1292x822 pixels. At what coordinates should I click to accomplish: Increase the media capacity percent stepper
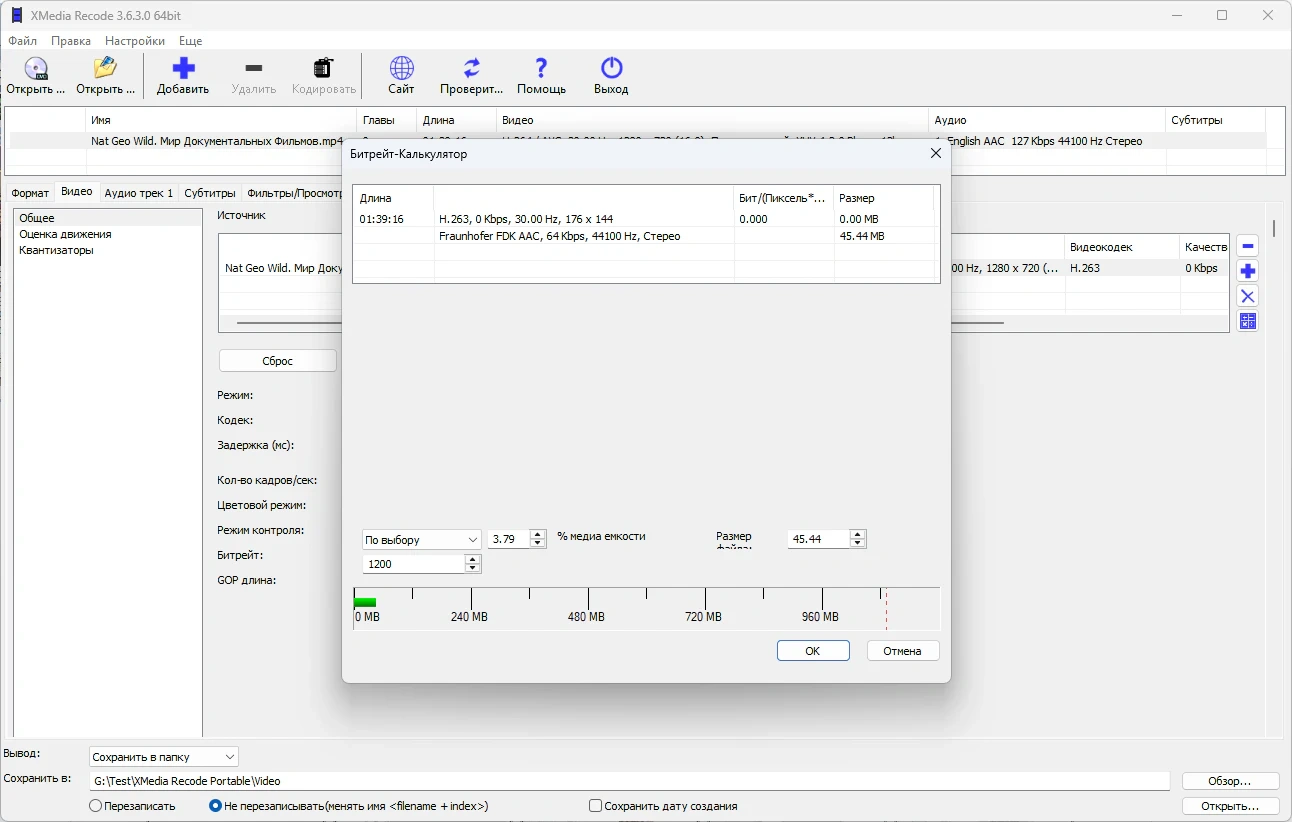tap(538, 535)
